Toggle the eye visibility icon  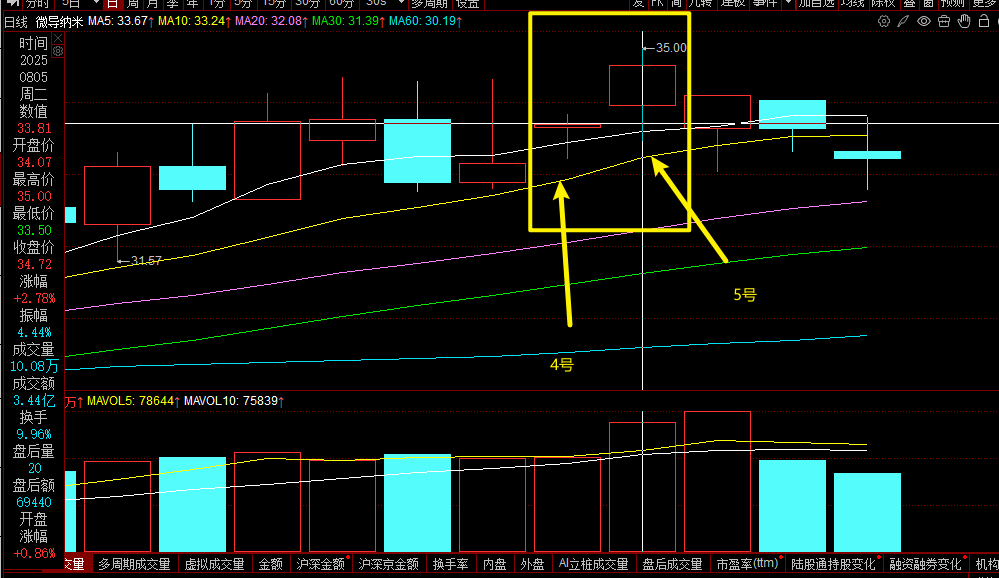click(x=924, y=21)
